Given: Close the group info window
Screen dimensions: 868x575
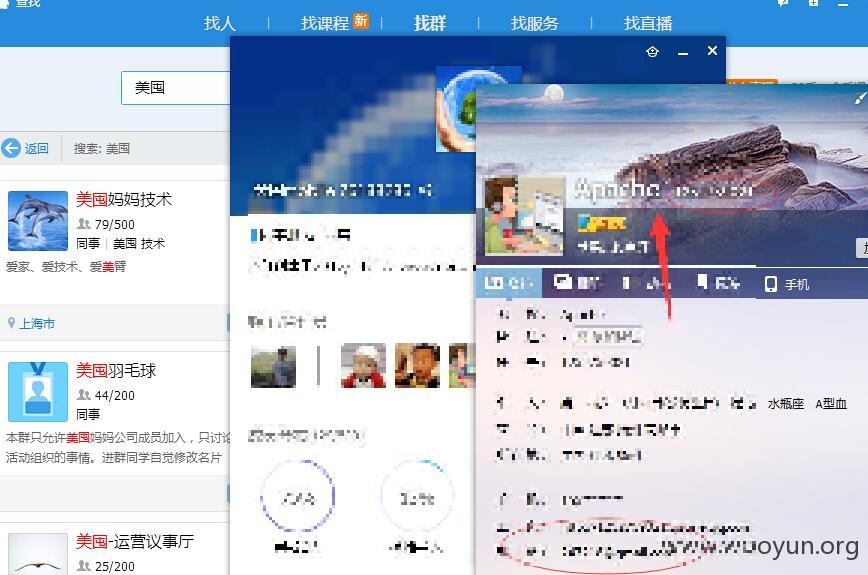Looking at the screenshot, I should pyautogui.click(x=712, y=51).
